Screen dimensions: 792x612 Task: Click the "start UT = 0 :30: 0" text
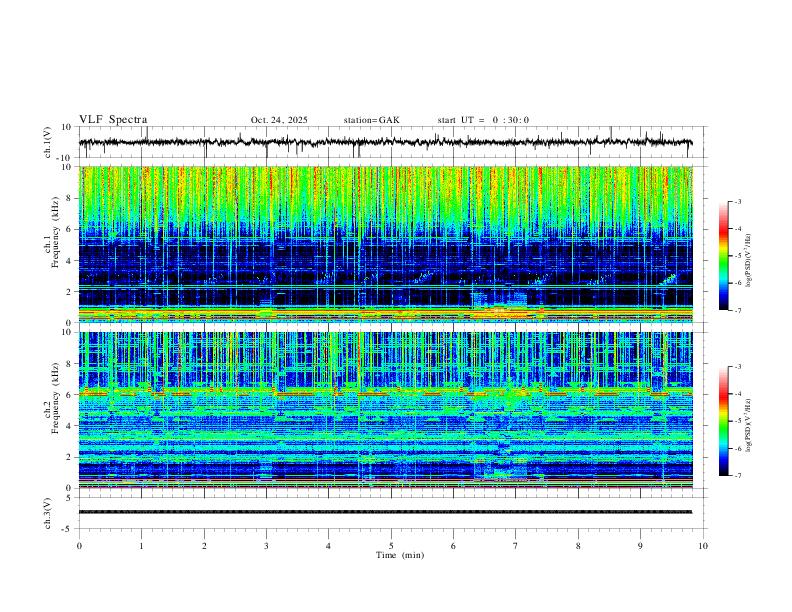pos(483,120)
